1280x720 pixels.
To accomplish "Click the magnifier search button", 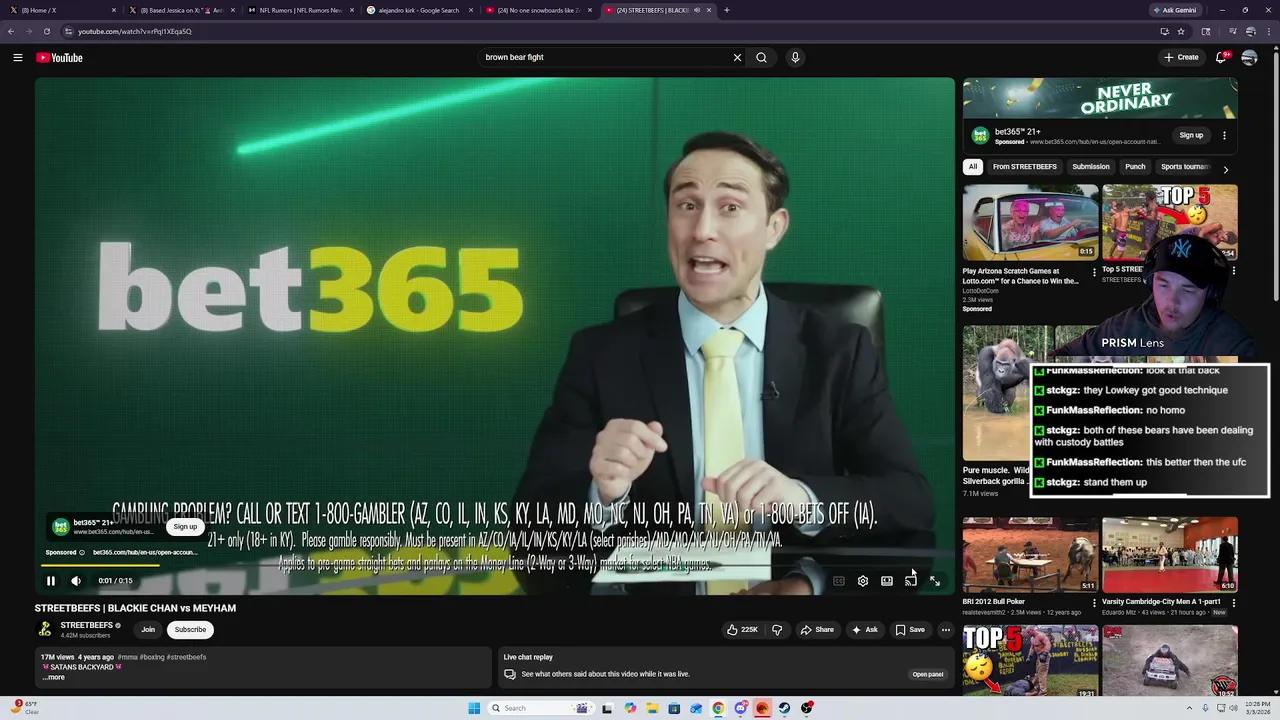I will tap(761, 57).
